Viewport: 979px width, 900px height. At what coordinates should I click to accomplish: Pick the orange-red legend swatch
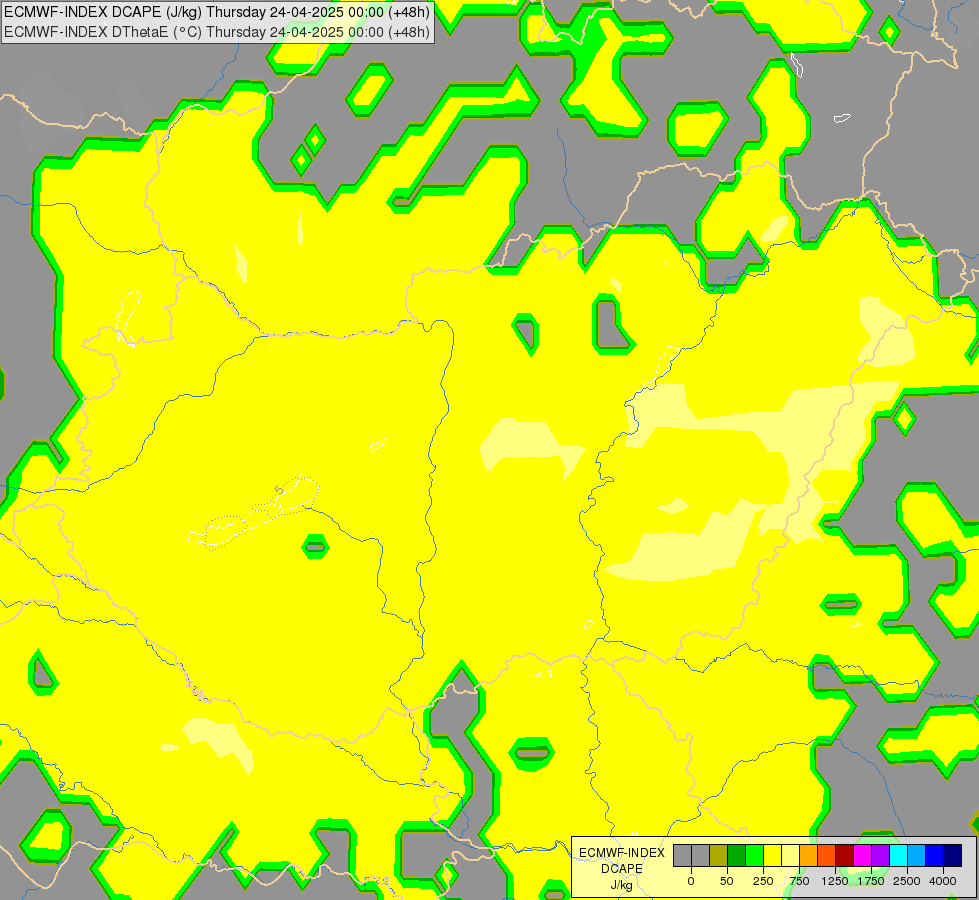(x=826, y=855)
